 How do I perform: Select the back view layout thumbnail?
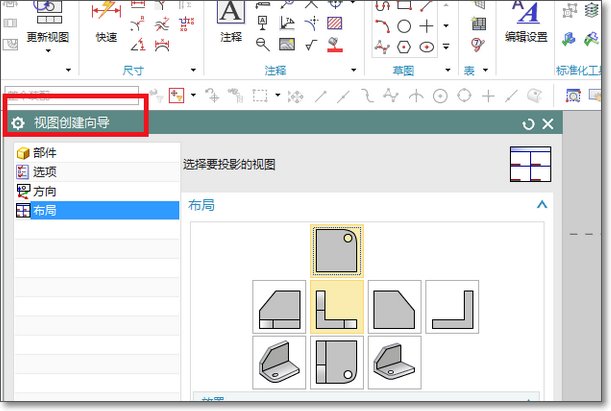(x=452, y=307)
